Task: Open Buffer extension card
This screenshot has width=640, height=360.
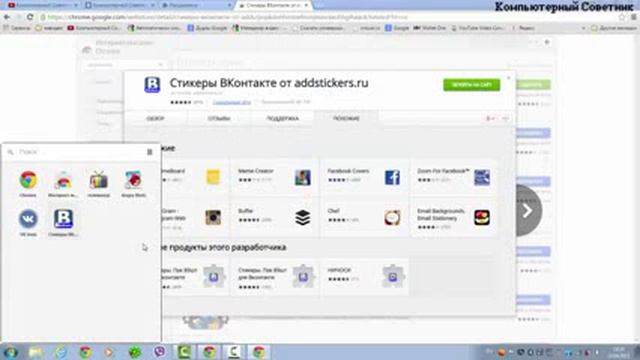Action: coord(274,218)
